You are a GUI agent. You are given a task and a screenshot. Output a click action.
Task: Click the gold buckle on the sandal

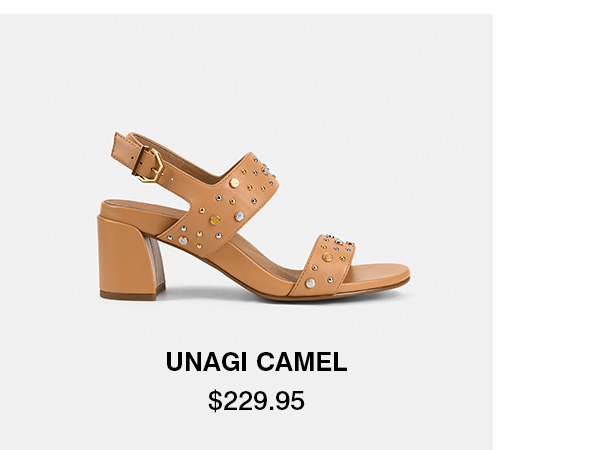coord(148,165)
